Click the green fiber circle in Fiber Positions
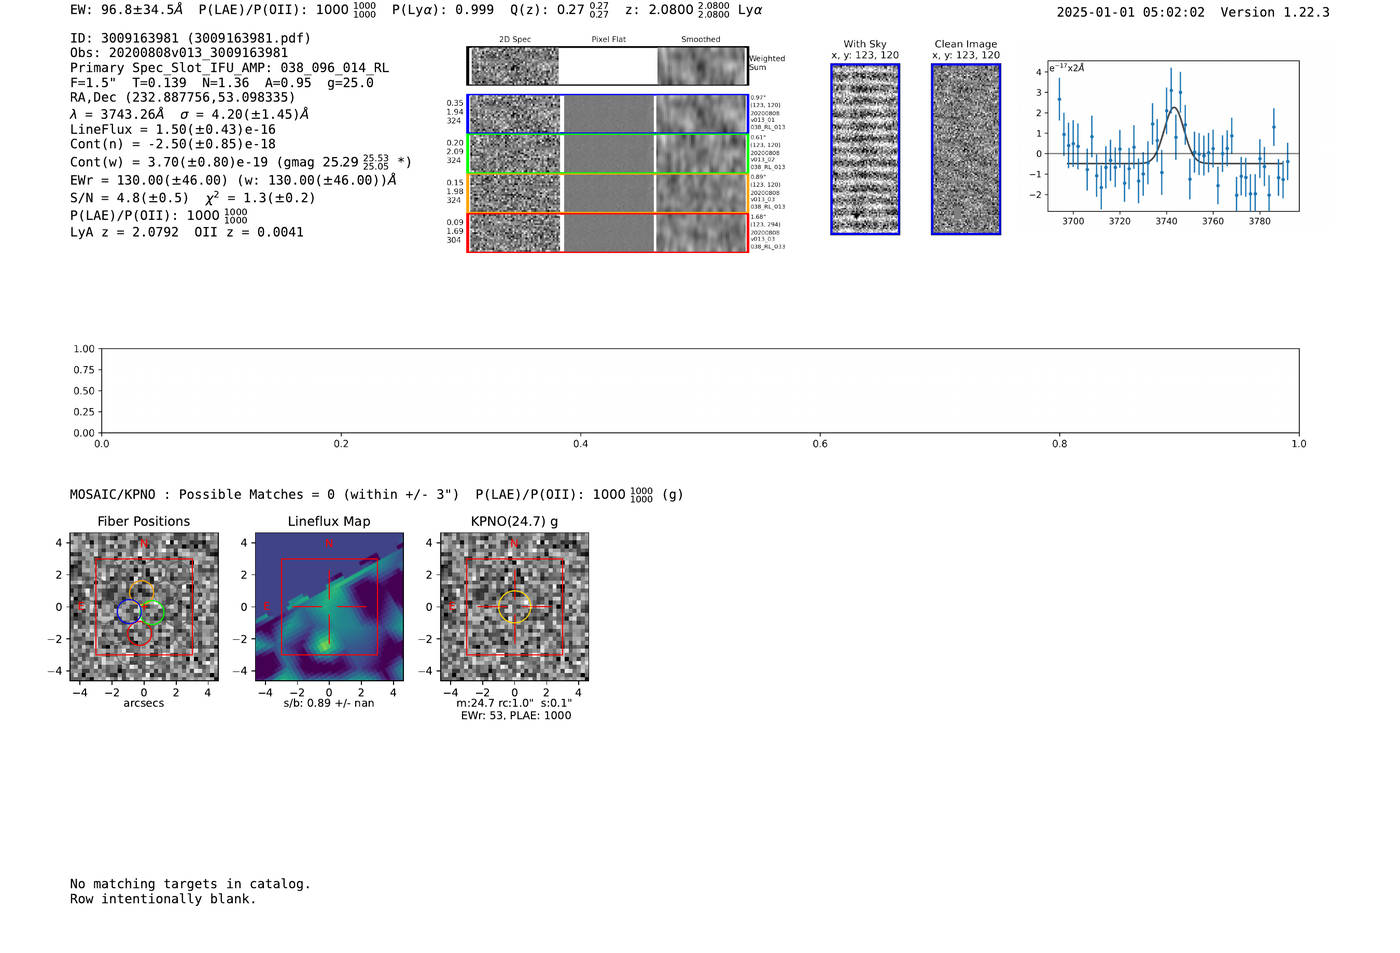Viewport: 1400px width, 953px height. pyautogui.click(x=152, y=614)
